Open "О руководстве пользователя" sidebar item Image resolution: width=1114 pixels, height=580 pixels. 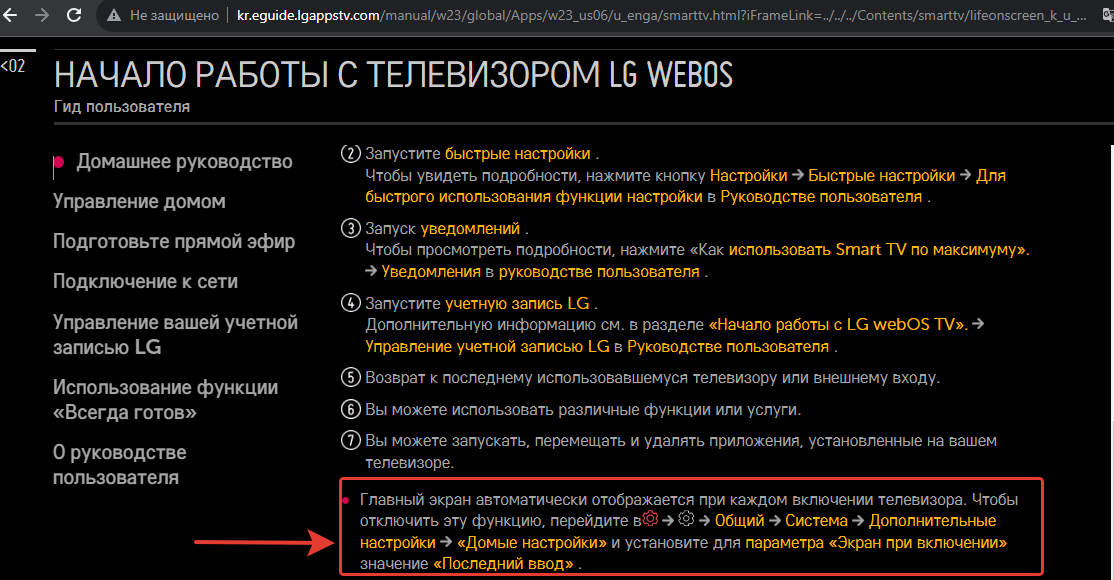pyautogui.click(x=119, y=464)
